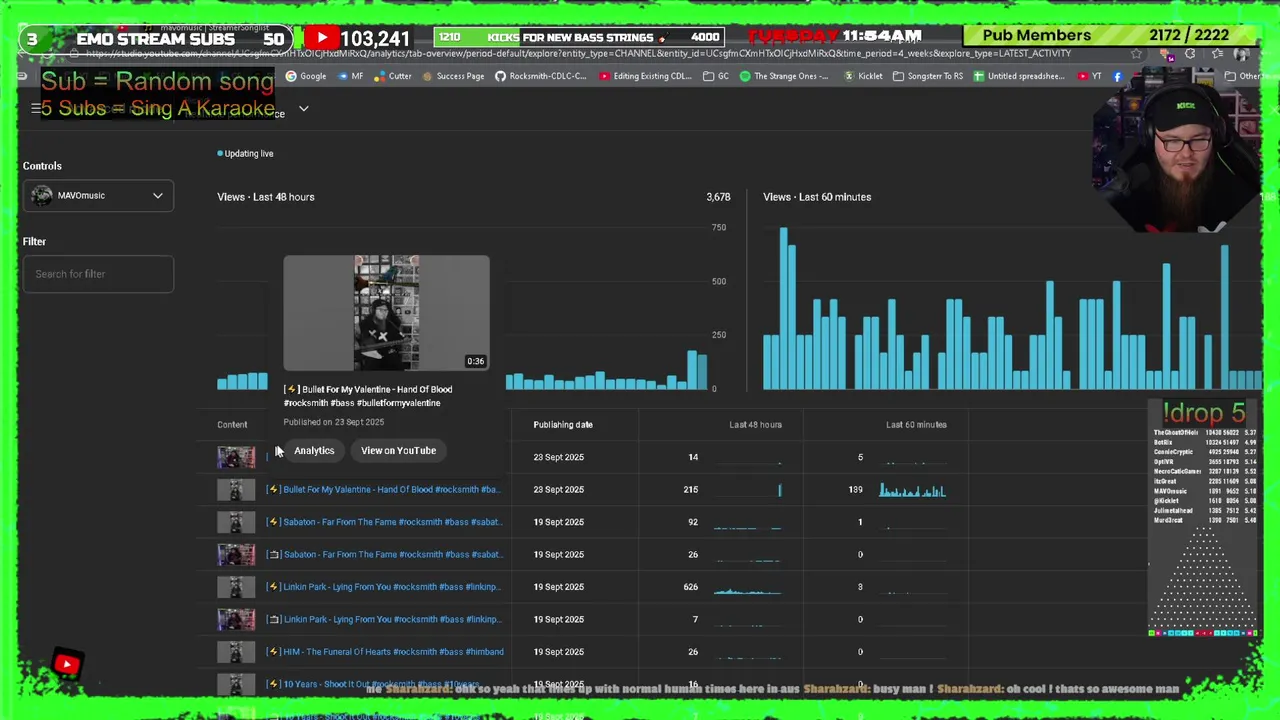Open HIM The Funeral Of Hearts link
Screen dimensions: 1280x720
[385, 652]
